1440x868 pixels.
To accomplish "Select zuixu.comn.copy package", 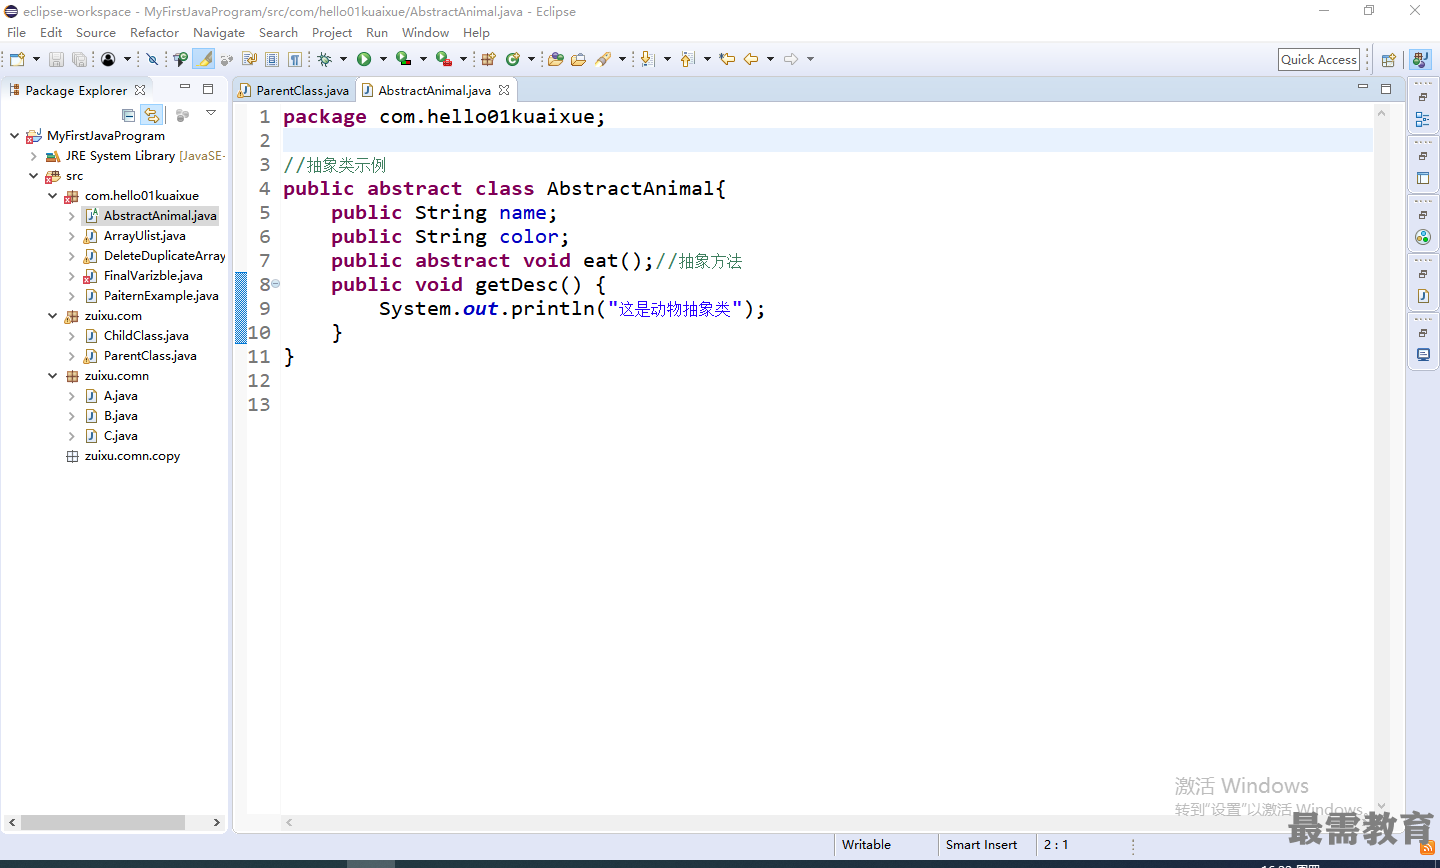I will click(x=132, y=456).
